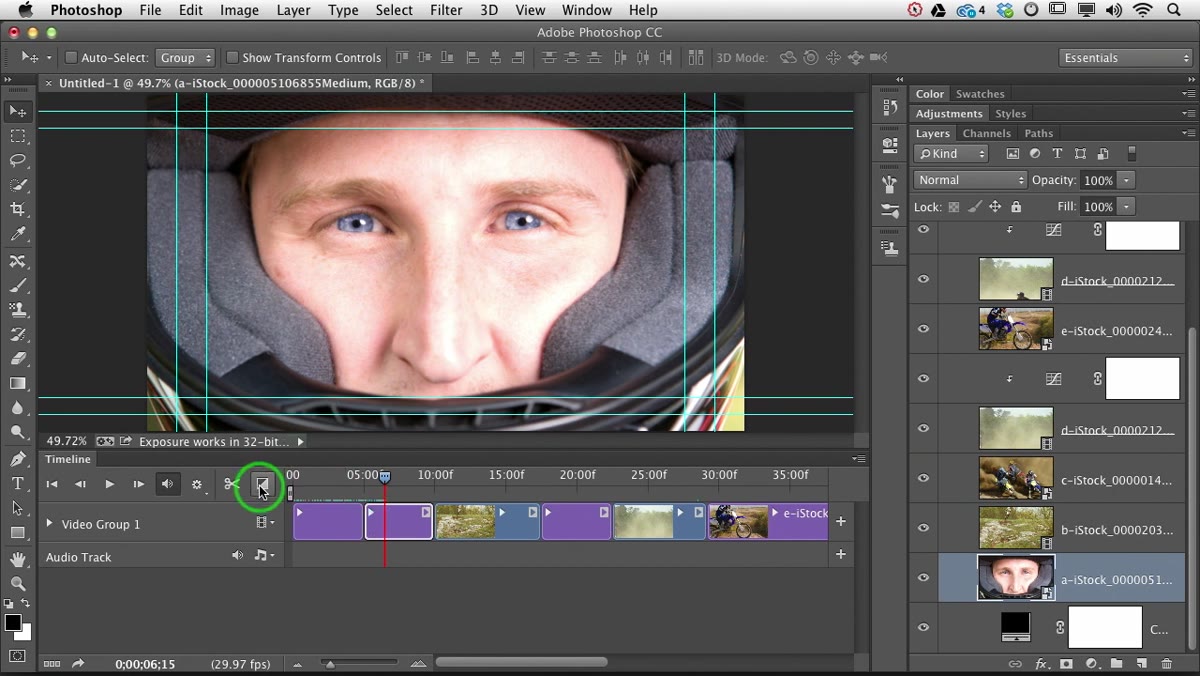Toggle visibility of e-iStock_0000024 layer
The width and height of the screenshot is (1200, 676).
tap(923, 329)
